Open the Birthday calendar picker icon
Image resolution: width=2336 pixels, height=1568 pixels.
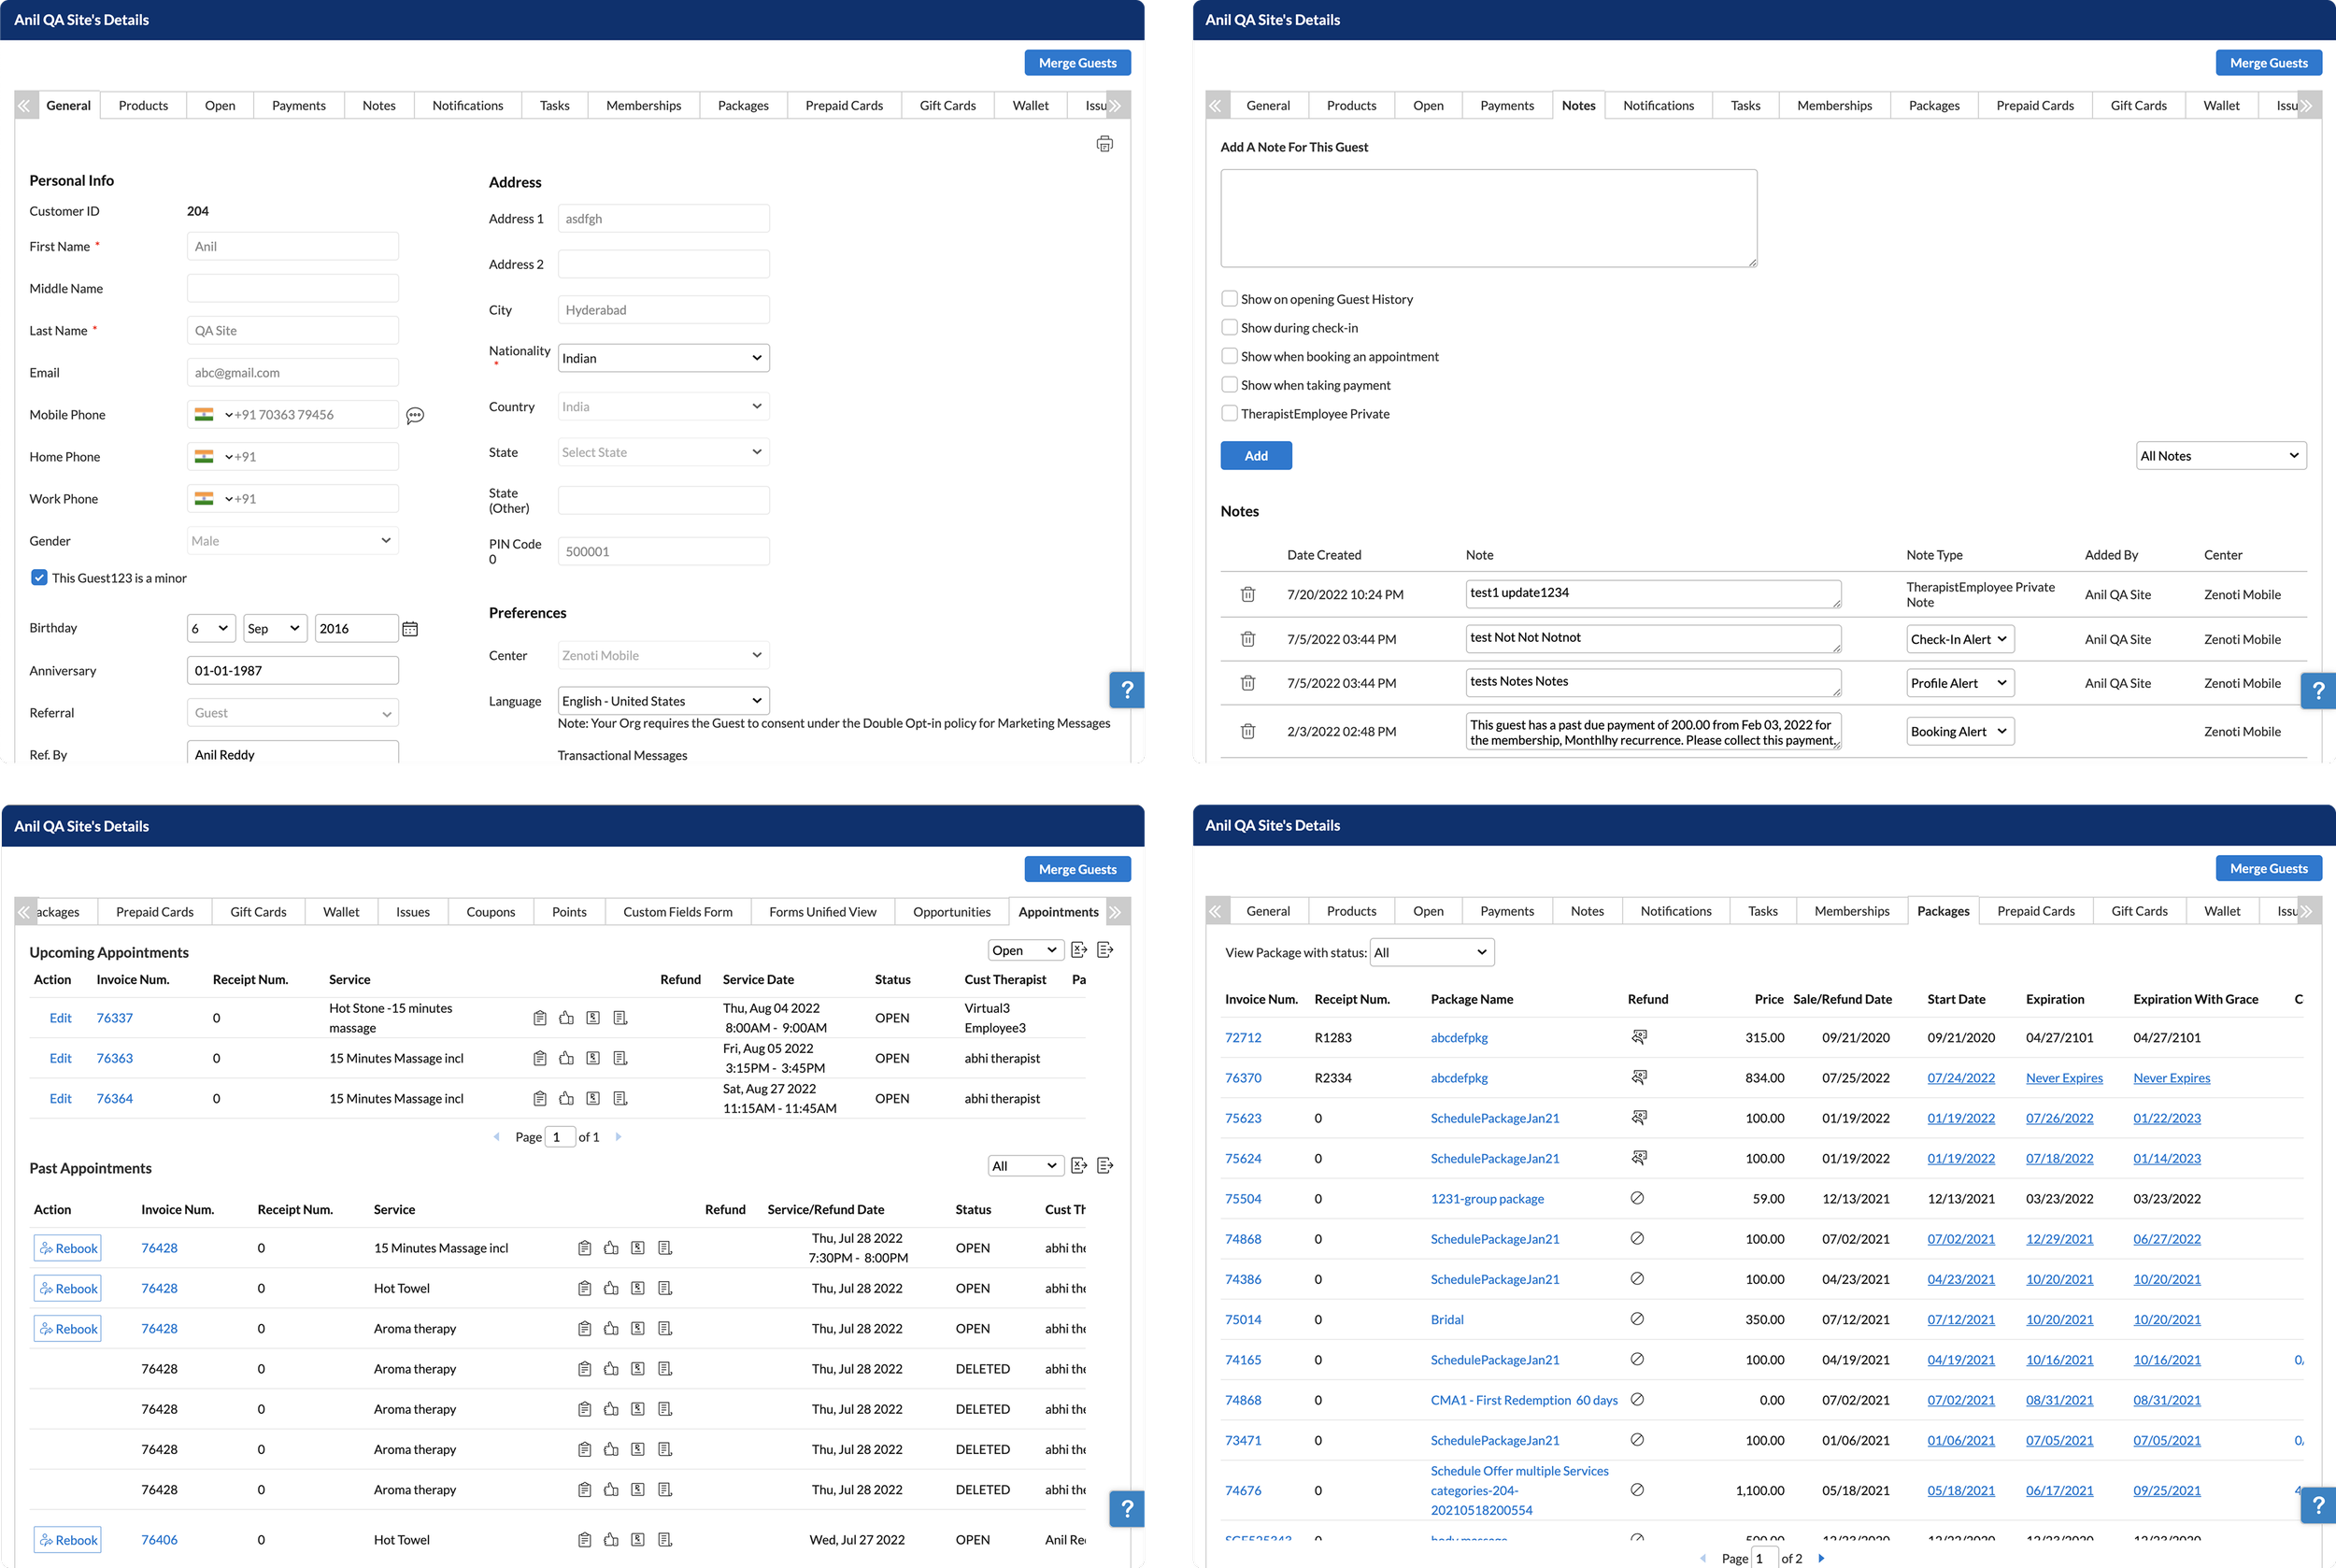click(410, 629)
